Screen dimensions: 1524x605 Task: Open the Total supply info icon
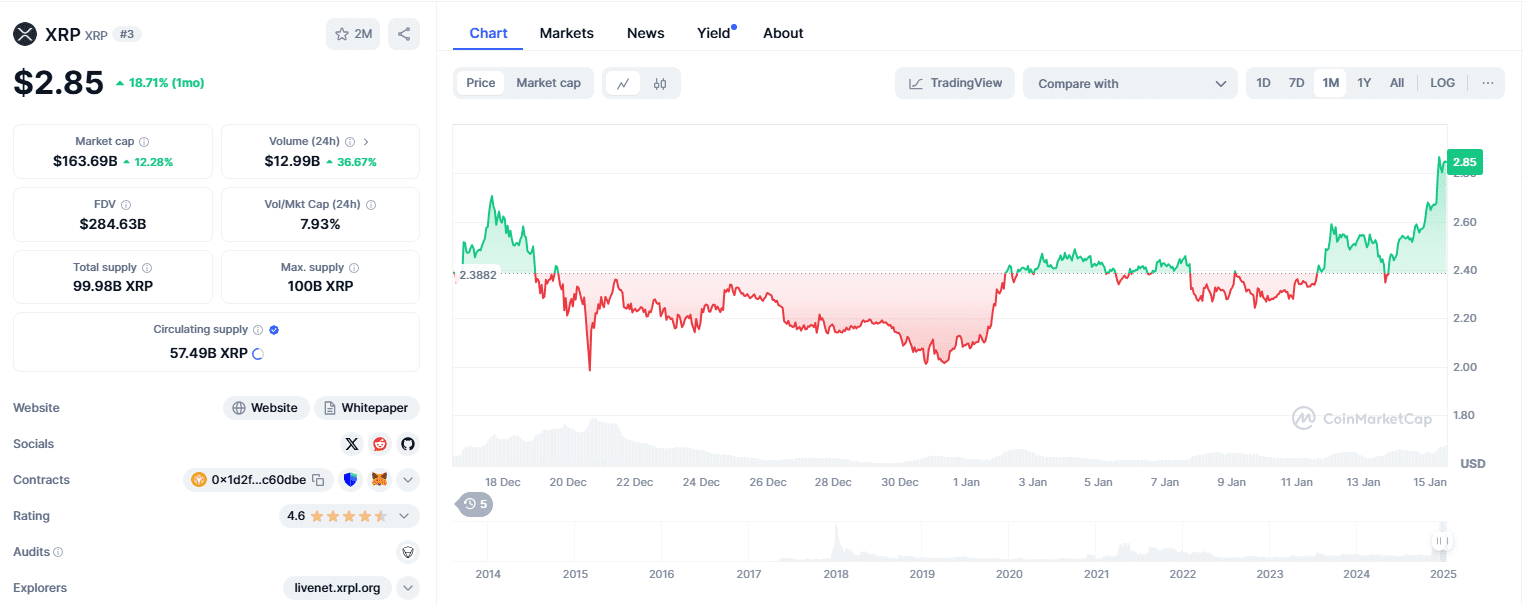(x=147, y=268)
